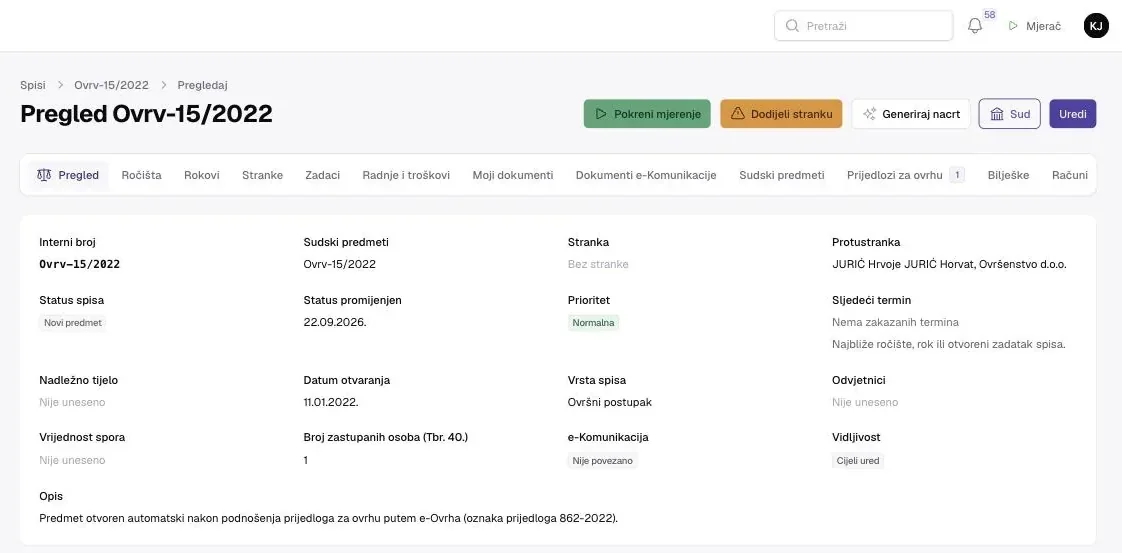Image resolution: width=1122 pixels, height=553 pixels.
Task: Click the bank icon on Sud button
Action: pos(997,114)
